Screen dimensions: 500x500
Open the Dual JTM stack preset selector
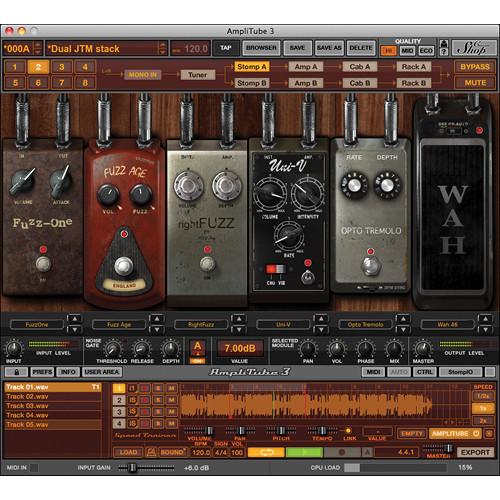106,49
